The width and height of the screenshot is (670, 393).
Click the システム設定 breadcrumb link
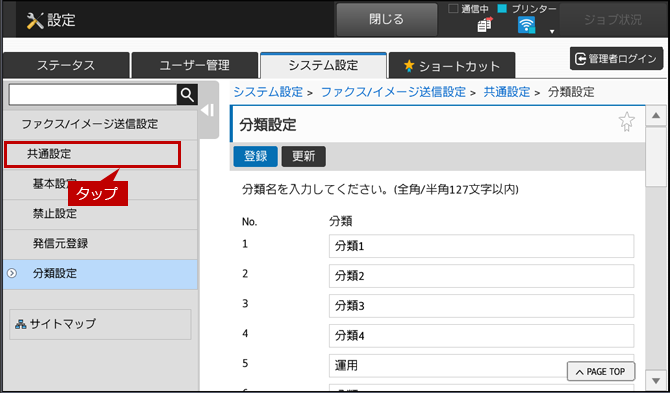point(268,92)
